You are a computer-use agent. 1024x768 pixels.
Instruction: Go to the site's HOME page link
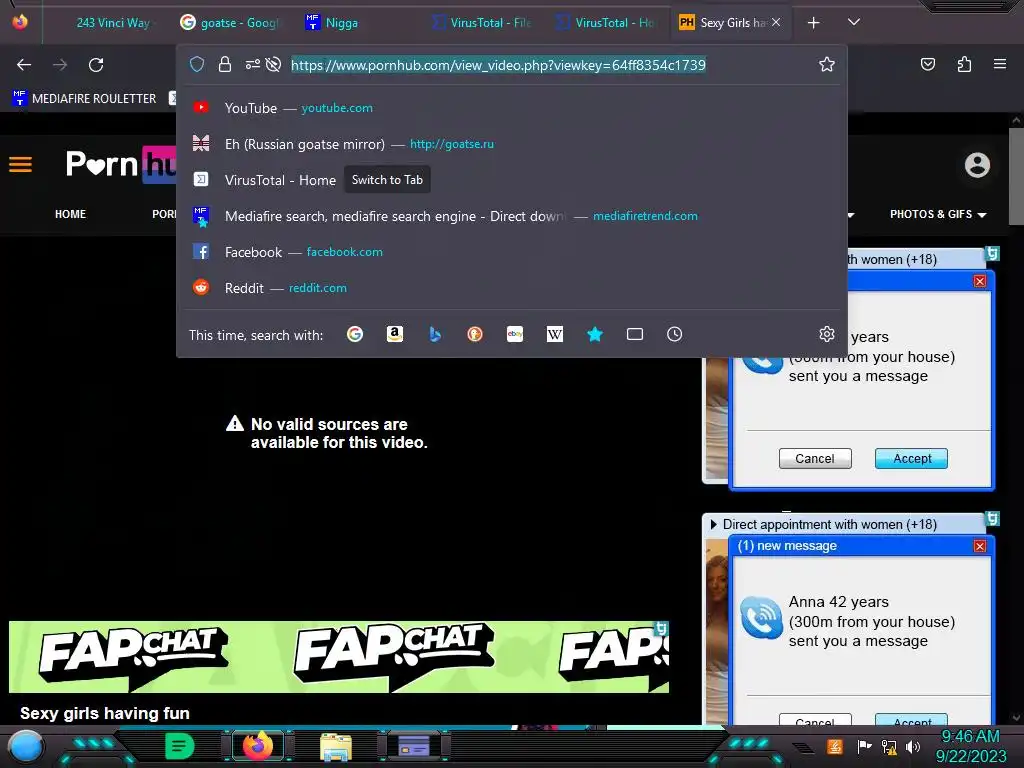pyautogui.click(x=71, y=214)
